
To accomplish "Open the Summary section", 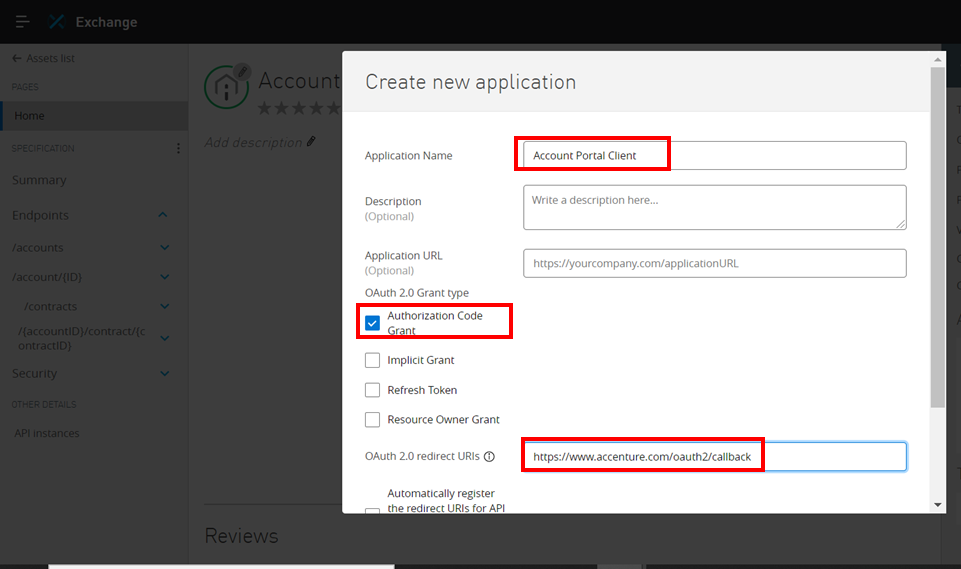I will [39, 180].
